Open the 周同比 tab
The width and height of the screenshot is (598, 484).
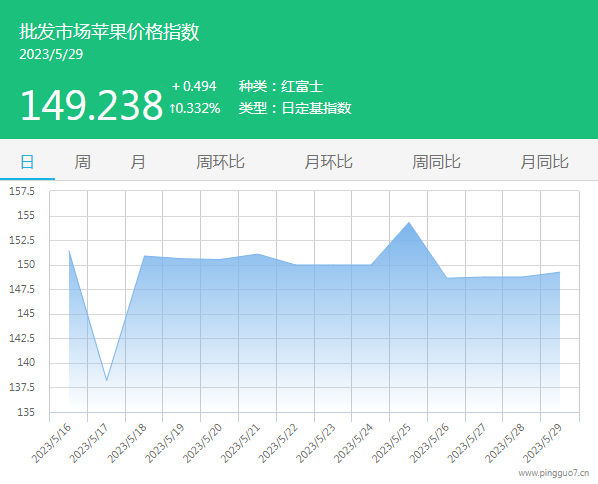coord(436,162)
